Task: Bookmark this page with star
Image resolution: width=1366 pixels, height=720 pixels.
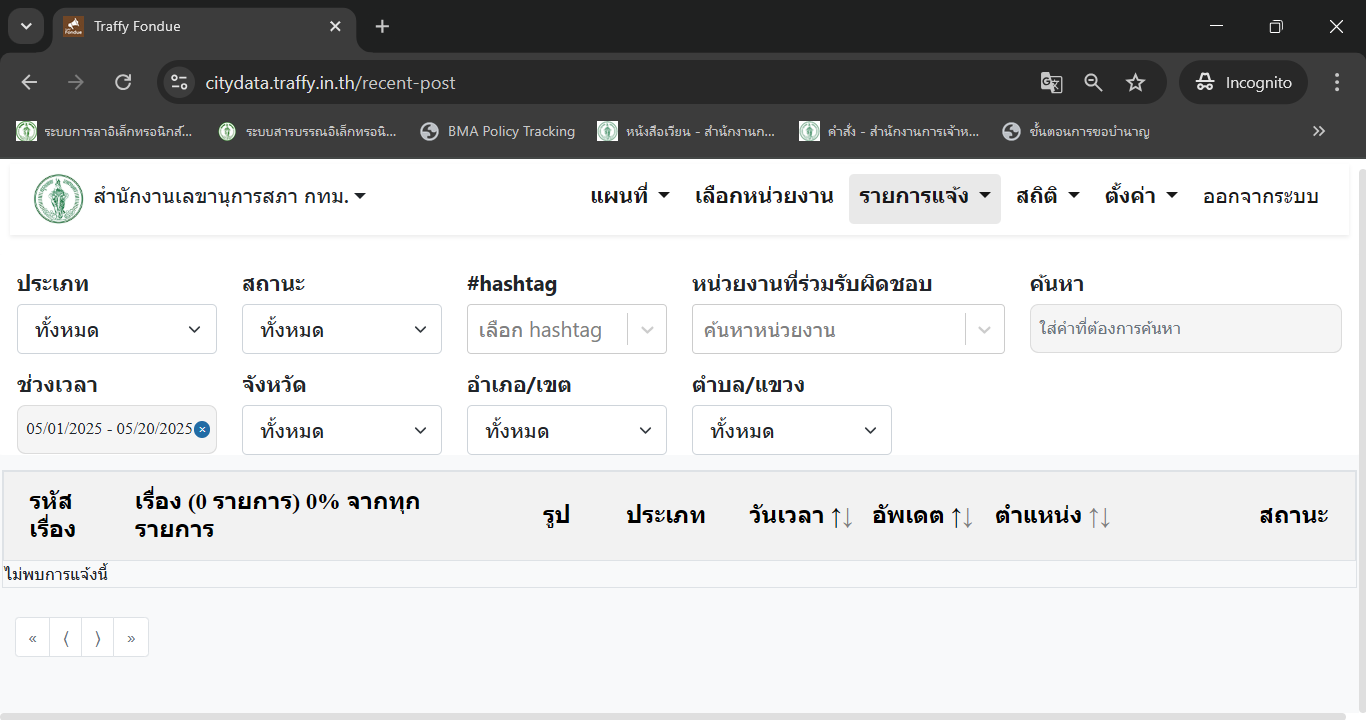Action: pos(1135,83)
